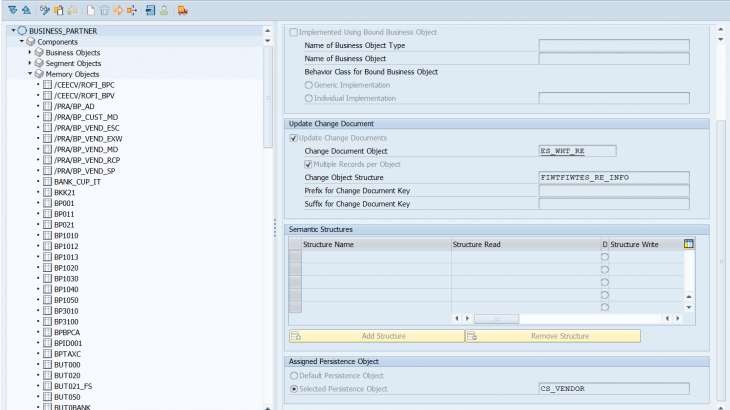Expand the Segment Objects tree node
Screen dimensions: 730x410
(30, 63)
